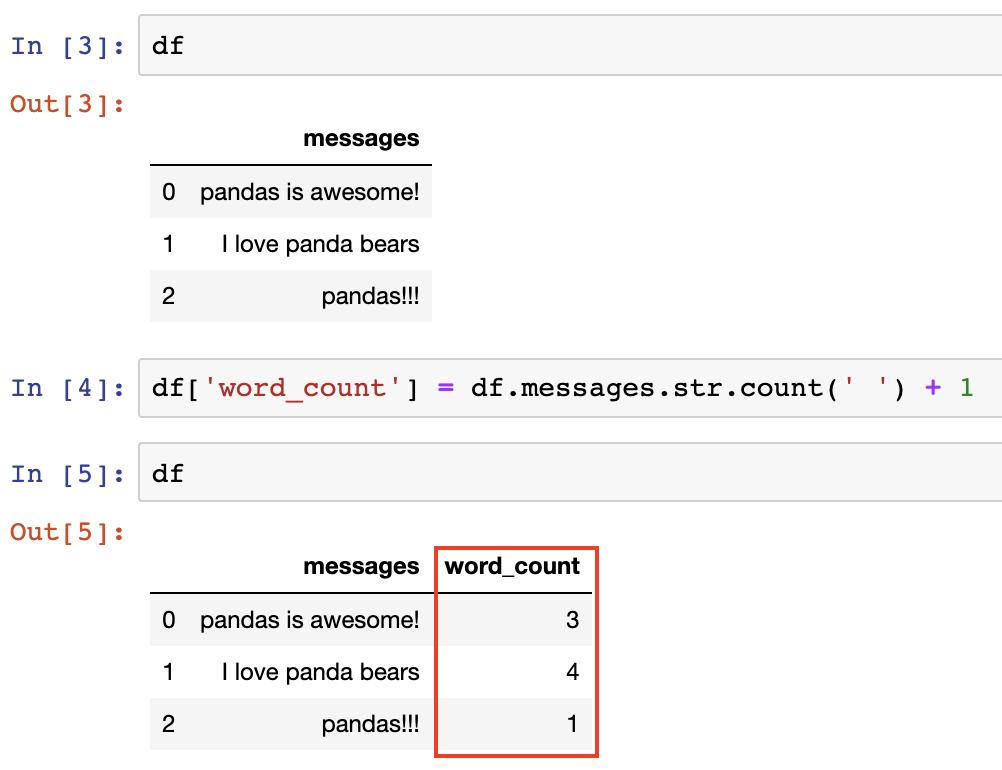
Task: Select the In [4] prompt label
Action: (x=68, y=388)
